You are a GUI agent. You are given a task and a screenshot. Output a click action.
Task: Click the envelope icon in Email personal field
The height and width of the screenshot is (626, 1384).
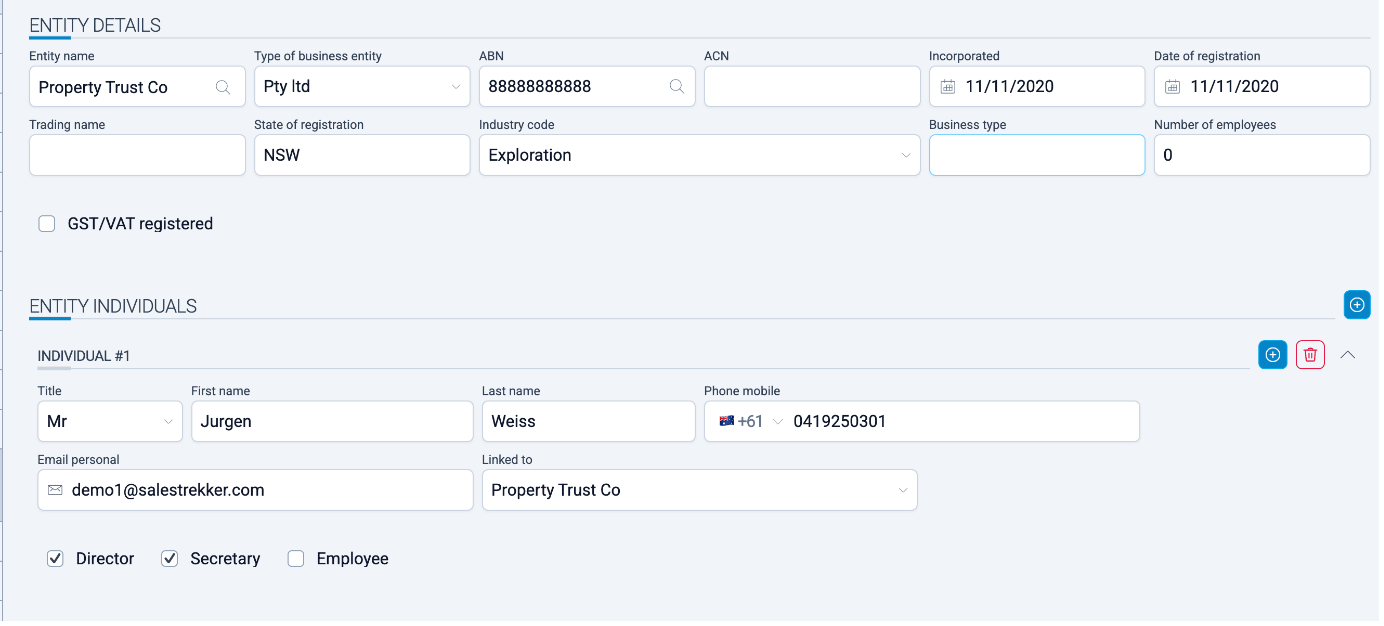coord(55,490)
